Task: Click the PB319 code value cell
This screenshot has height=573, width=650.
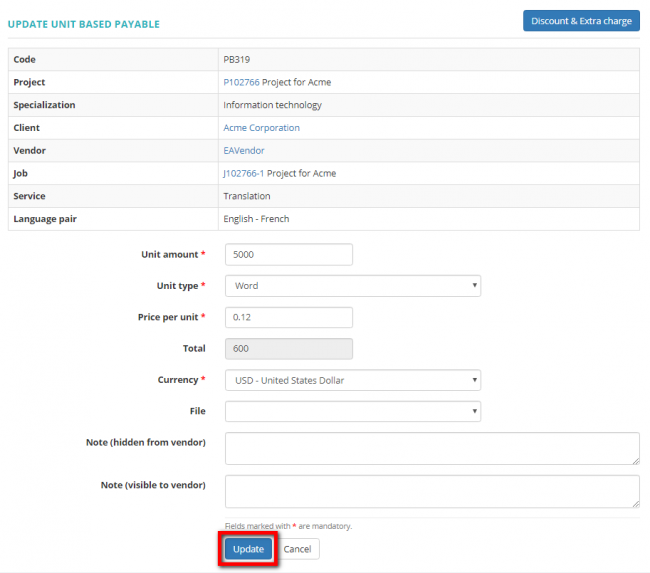Action: click(236, 60)
